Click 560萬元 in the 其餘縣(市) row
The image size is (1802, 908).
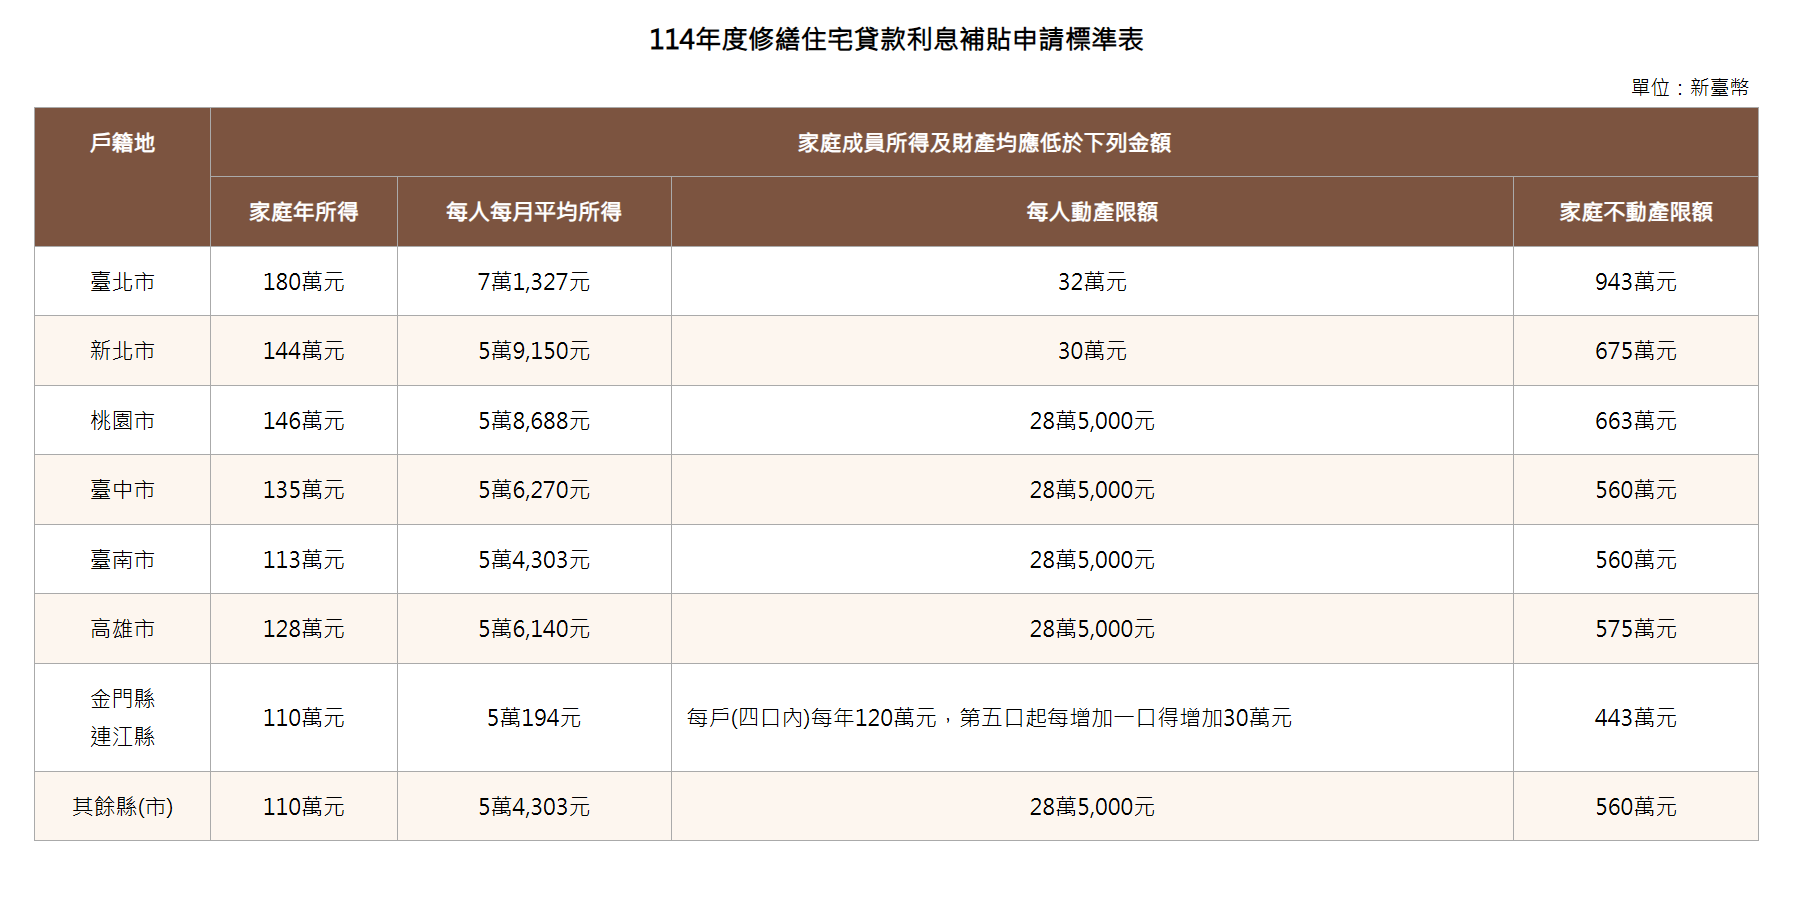point(1636,807)
